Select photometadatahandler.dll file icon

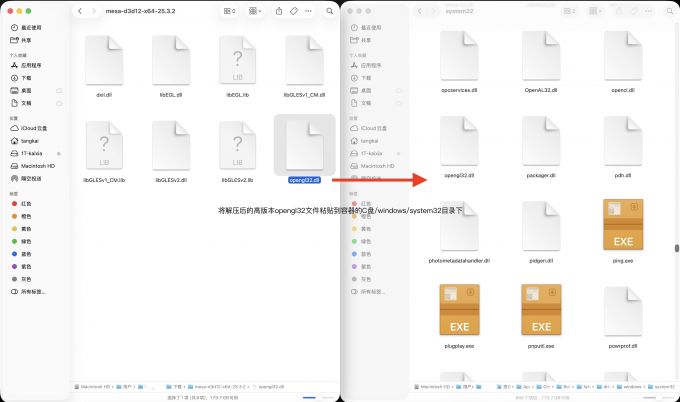(459, 226)
